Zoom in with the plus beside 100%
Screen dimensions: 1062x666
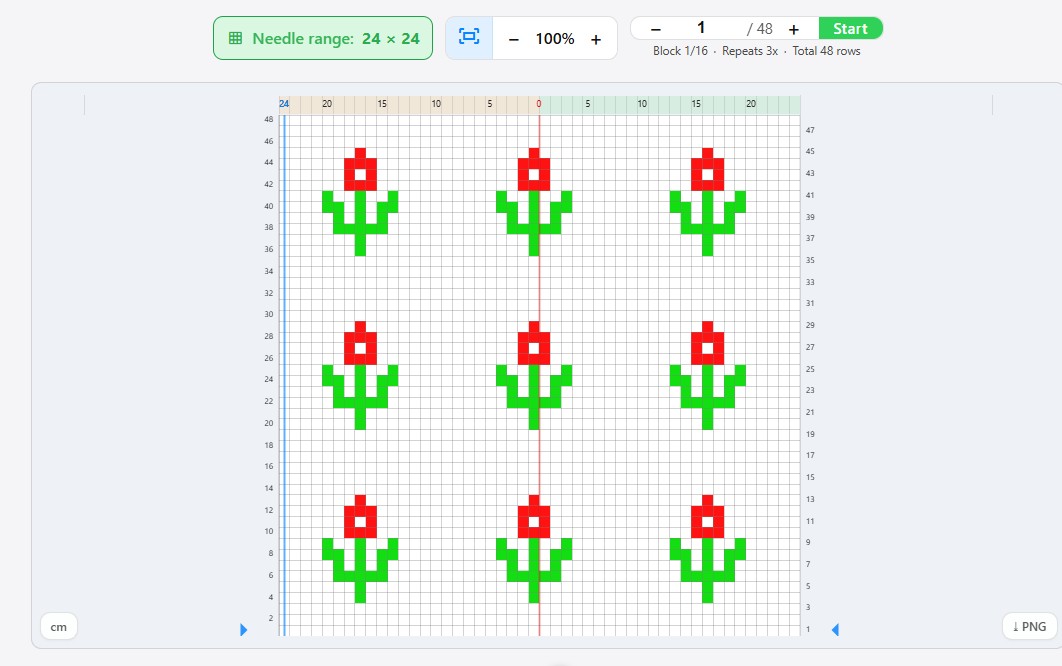point(596,39)
